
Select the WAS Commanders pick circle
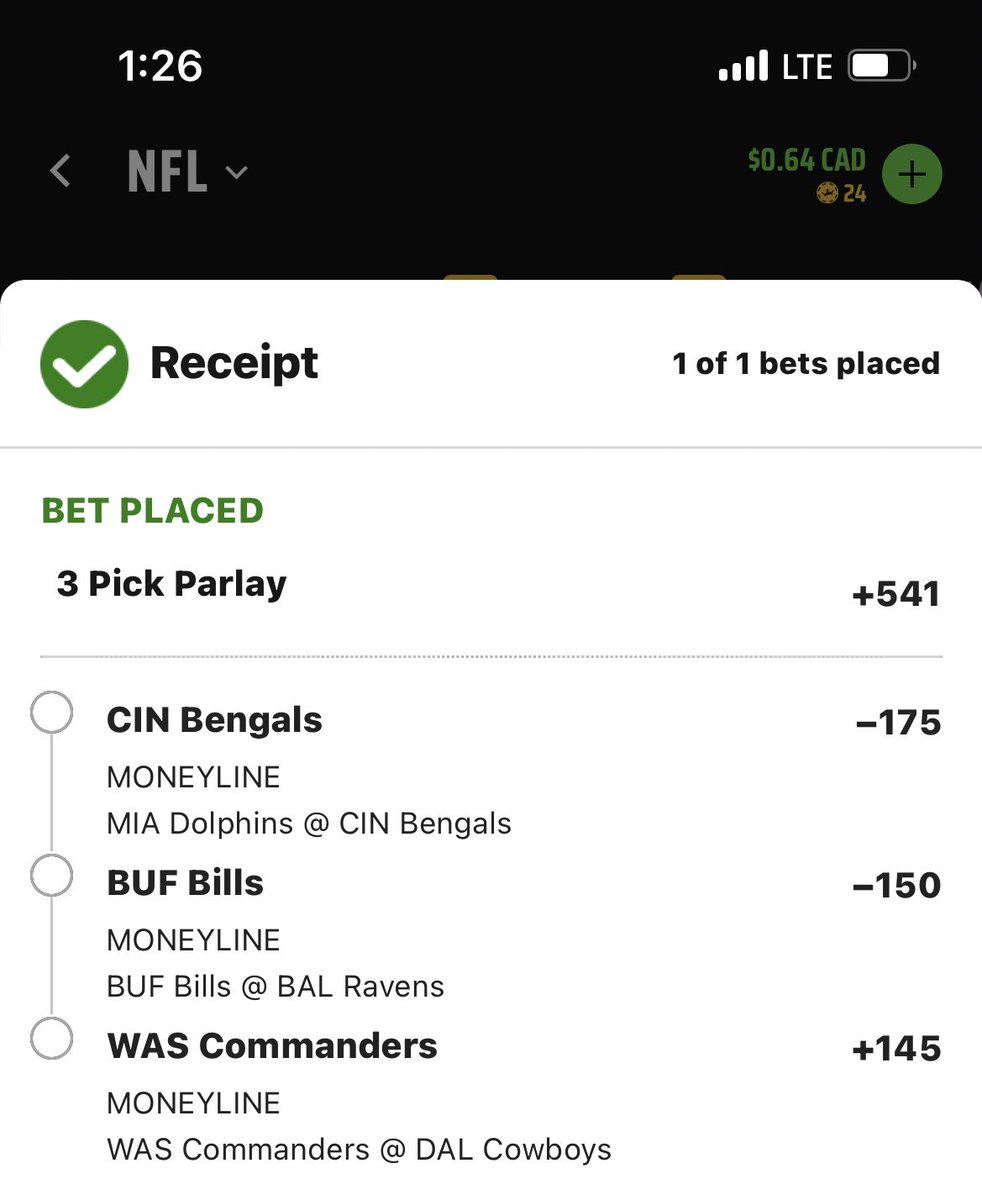point(52,1039)
